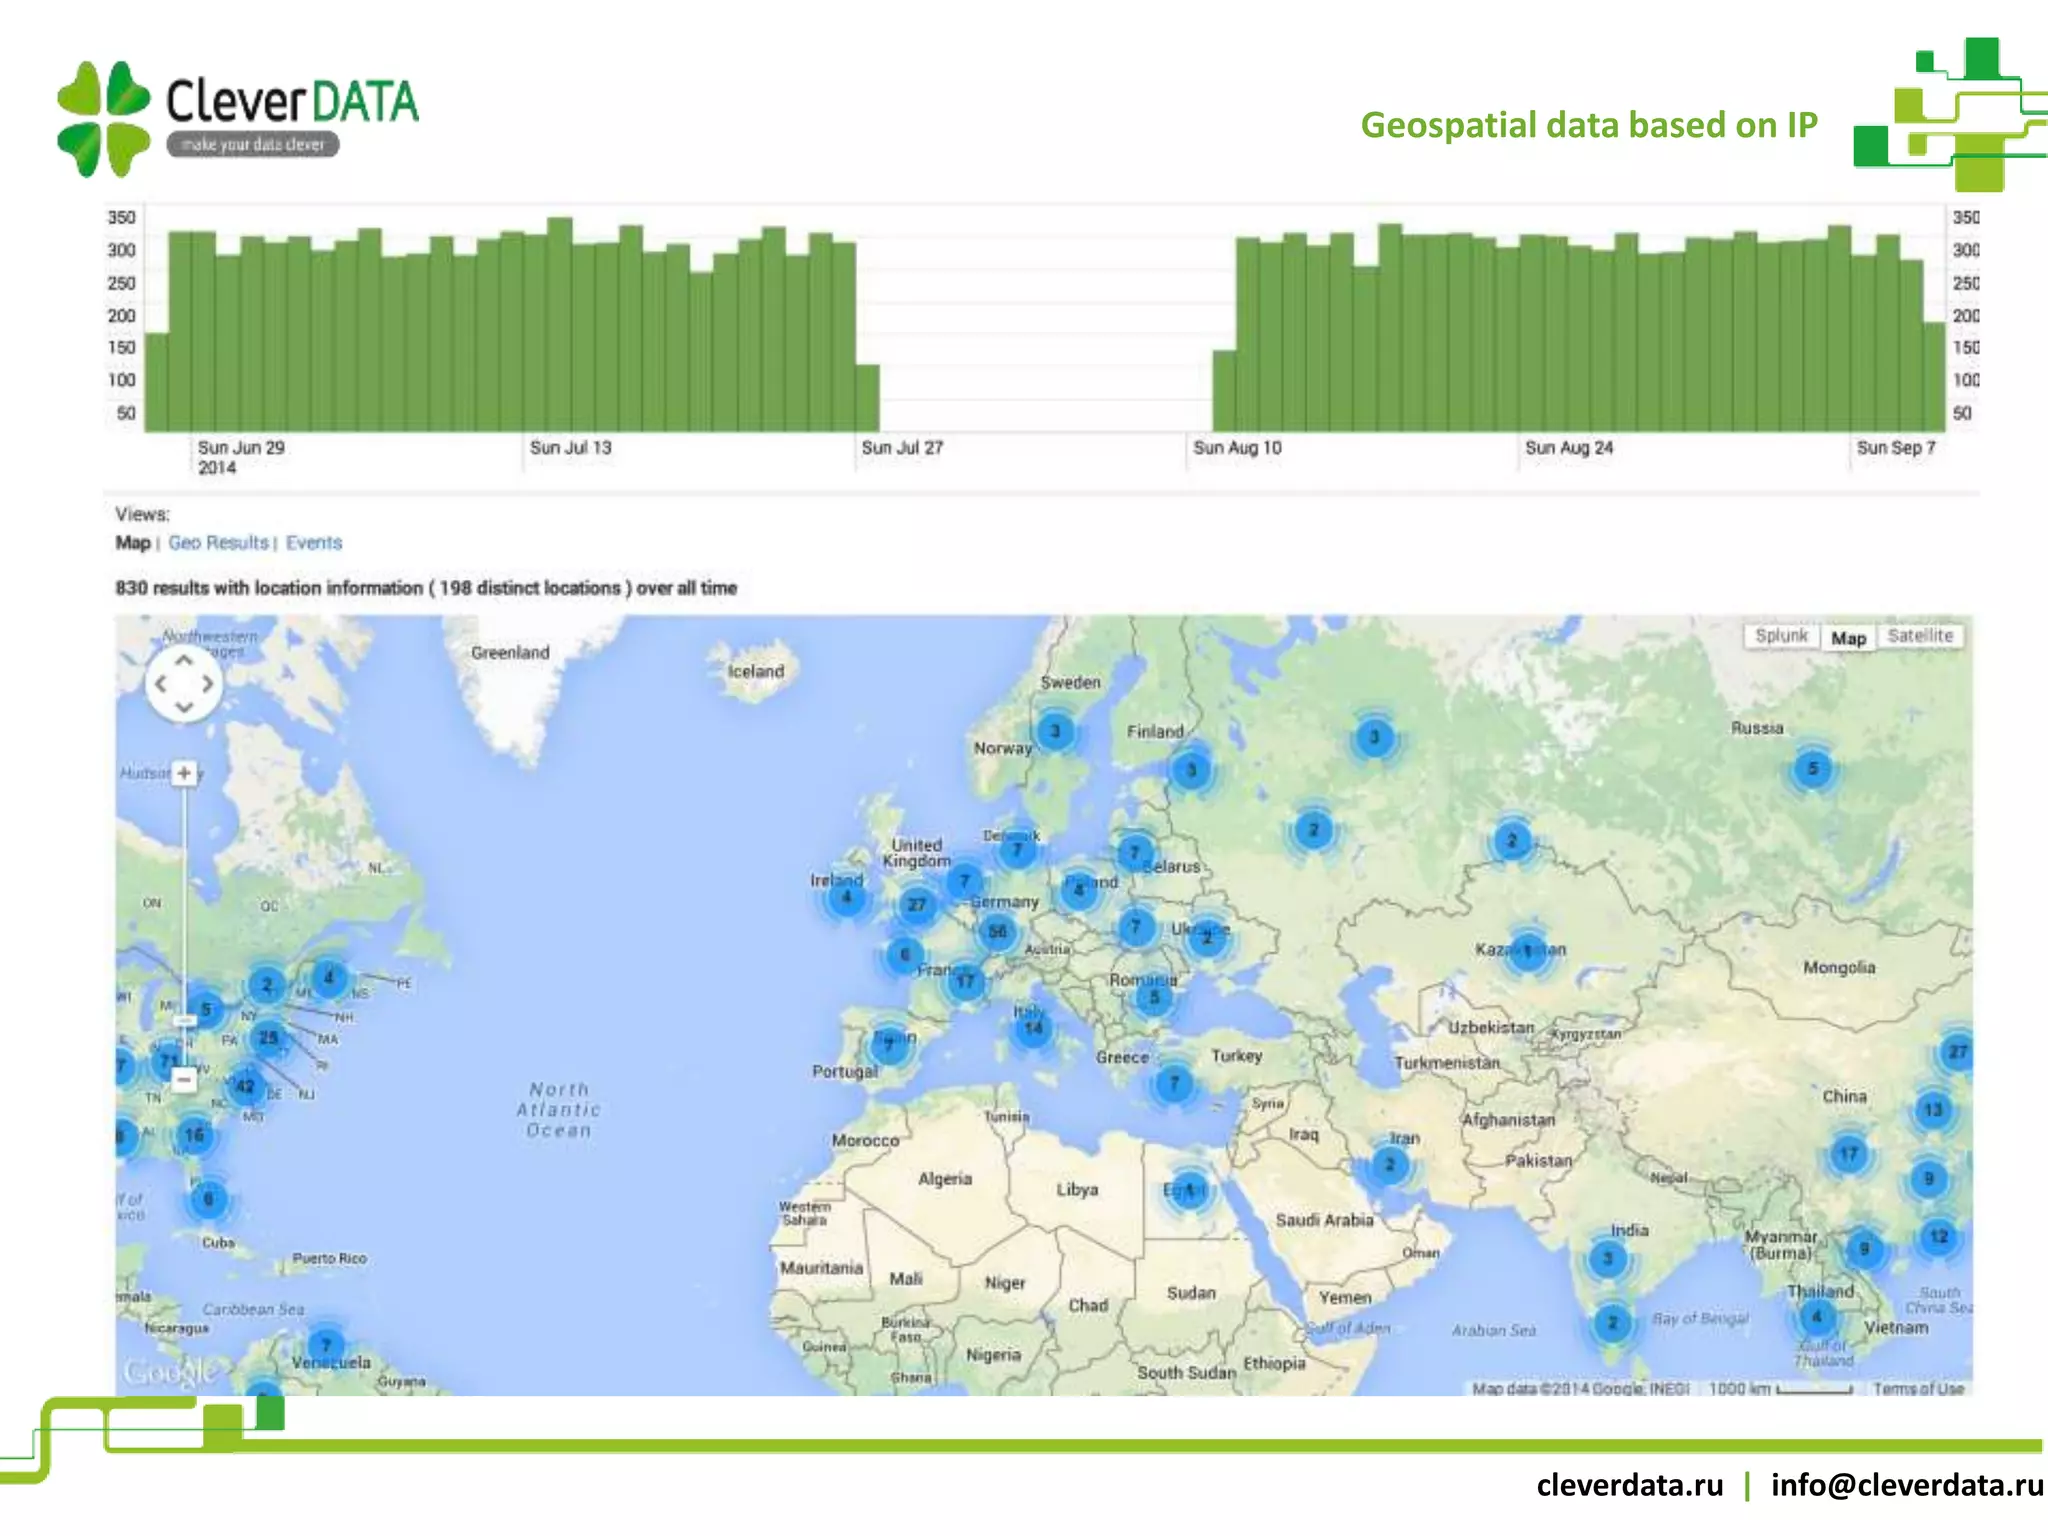The width and height of the screenshot is (2048, 1536).
Task: Zoom in with the map plus button
Action: 184,773
